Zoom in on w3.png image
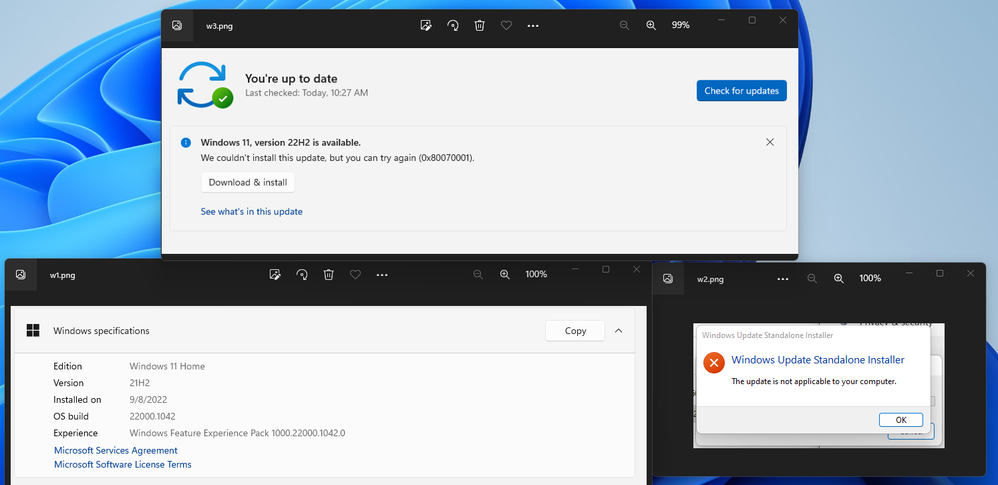The image size is (998, 485). tap(651, 25)
